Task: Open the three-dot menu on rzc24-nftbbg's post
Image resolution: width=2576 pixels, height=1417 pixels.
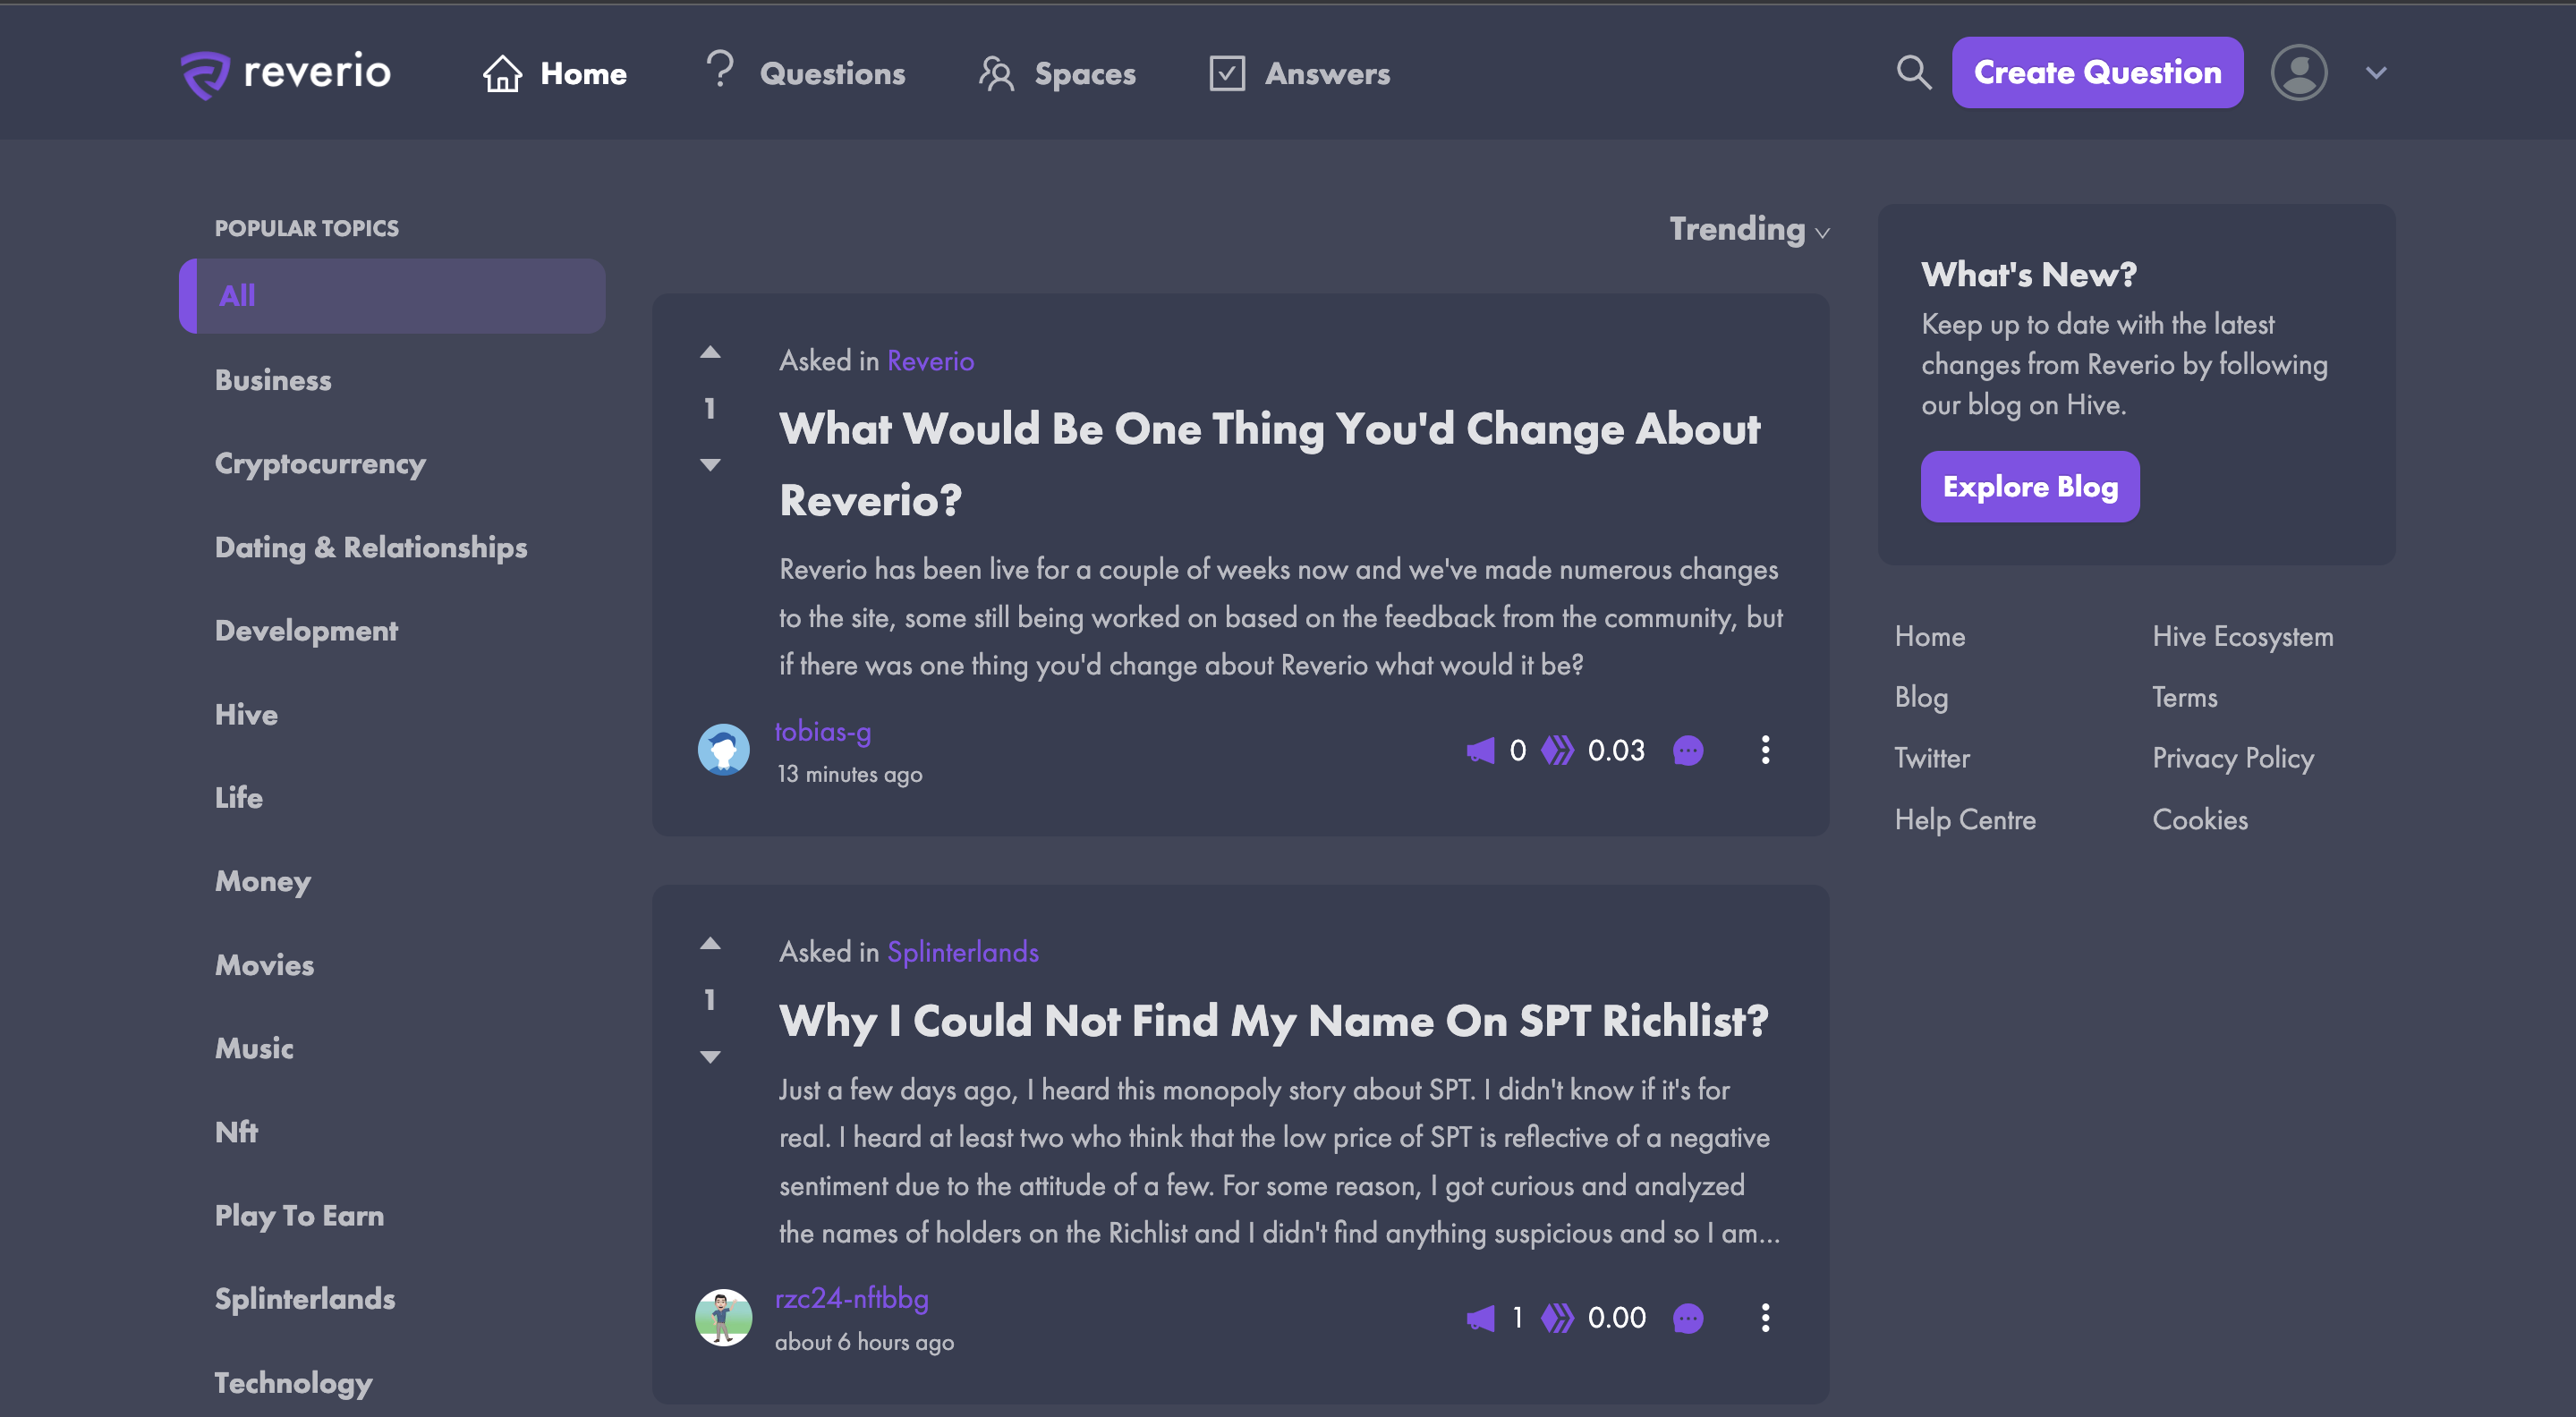Action: pyautogui.click(x=1765, y=1318)
